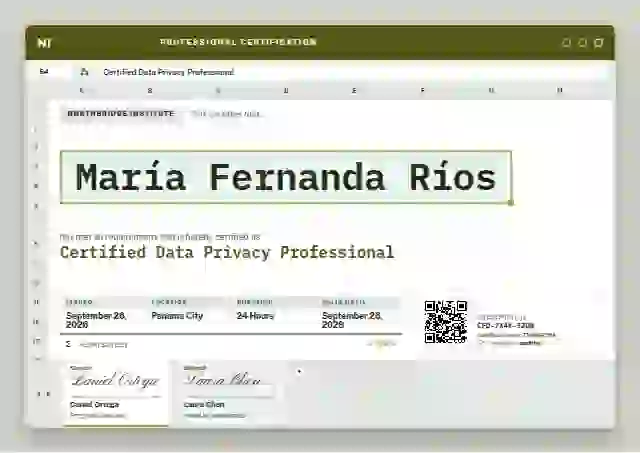Select column B header
The image size is (640, 453).
tap(150, 90)
